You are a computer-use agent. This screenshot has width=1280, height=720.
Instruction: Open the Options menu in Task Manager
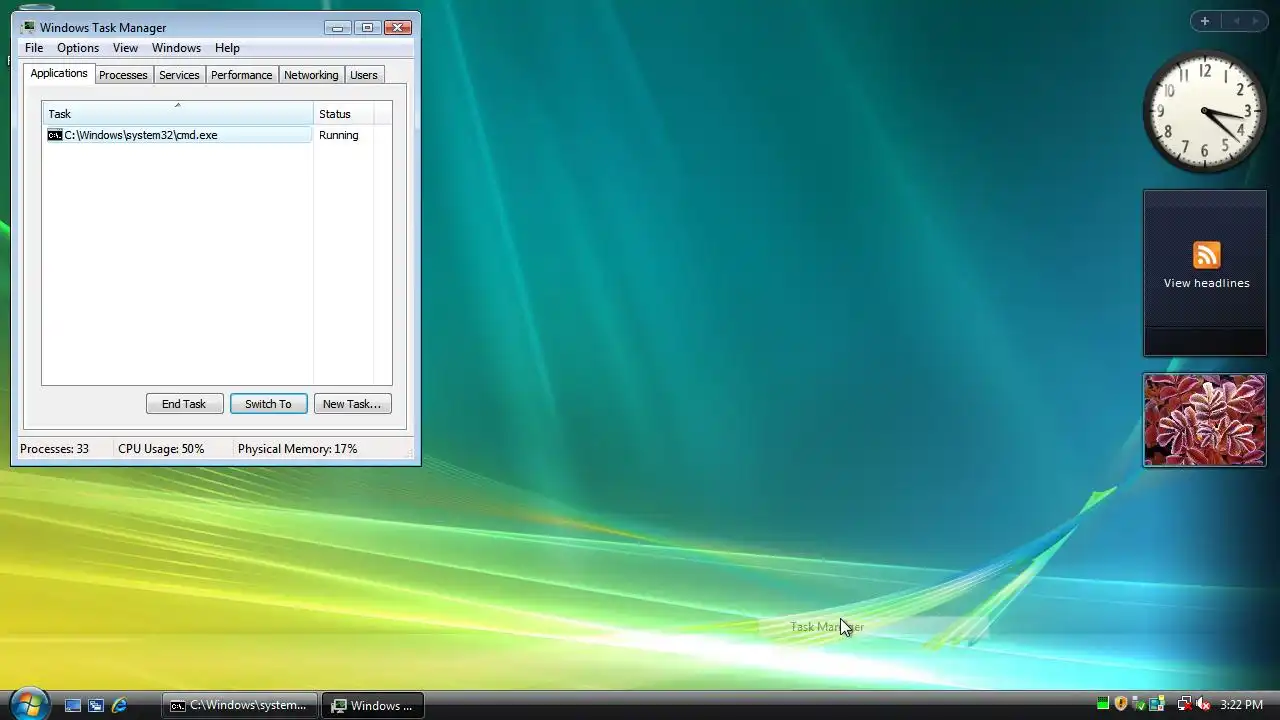click(x=78, y=48)
